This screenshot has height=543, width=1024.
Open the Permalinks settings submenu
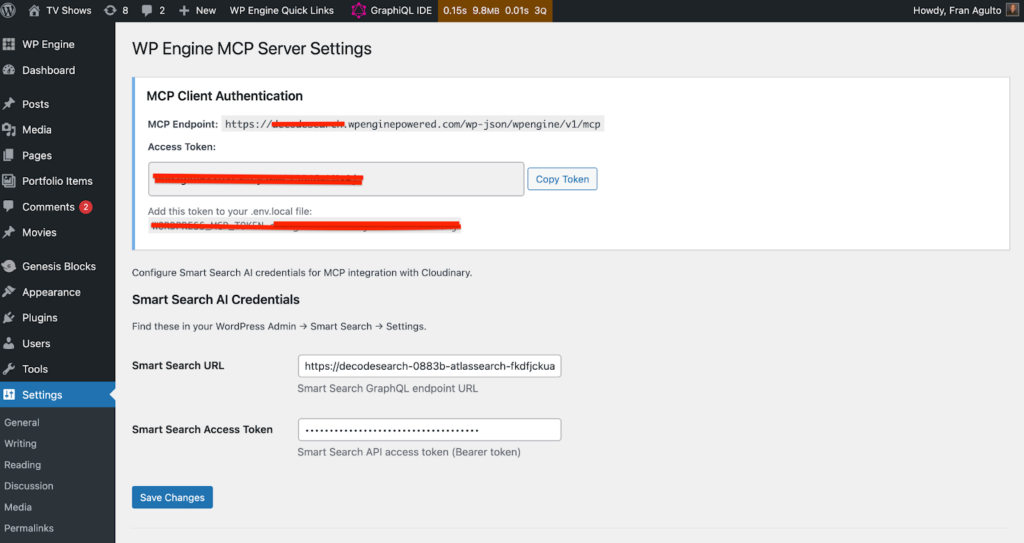[29, 528]
